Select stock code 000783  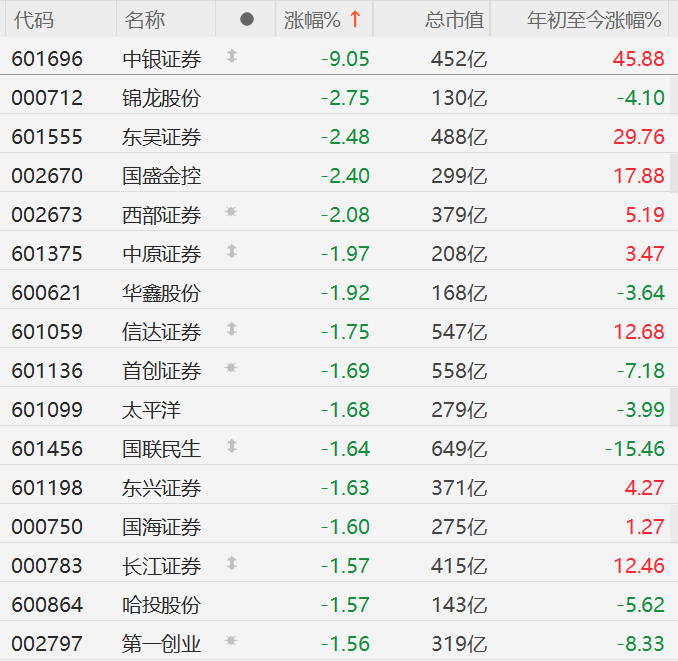(47, 566)
